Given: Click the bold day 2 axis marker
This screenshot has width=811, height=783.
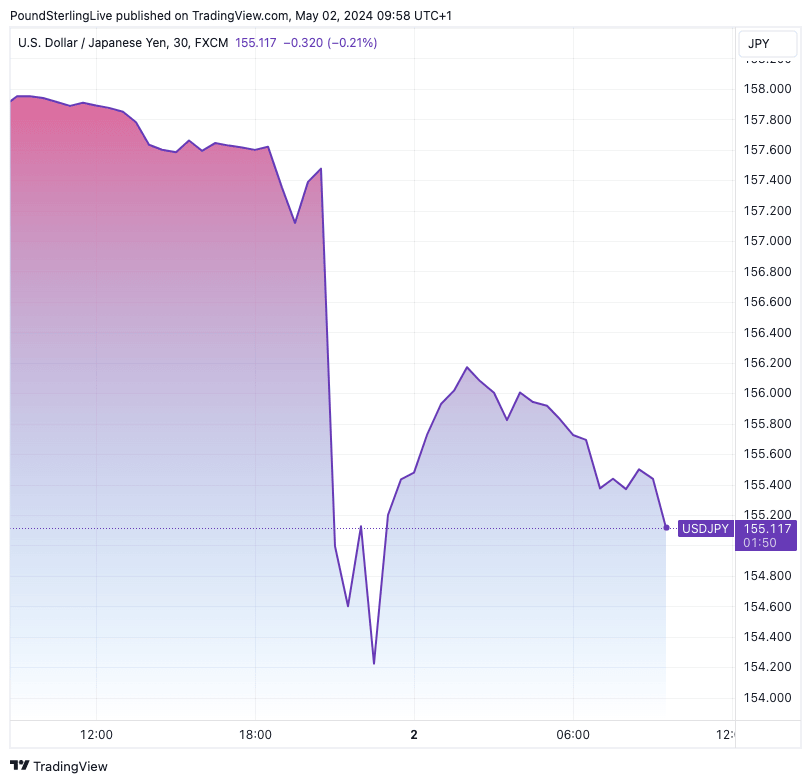Looking at the screenshot, I should (414, 734).
